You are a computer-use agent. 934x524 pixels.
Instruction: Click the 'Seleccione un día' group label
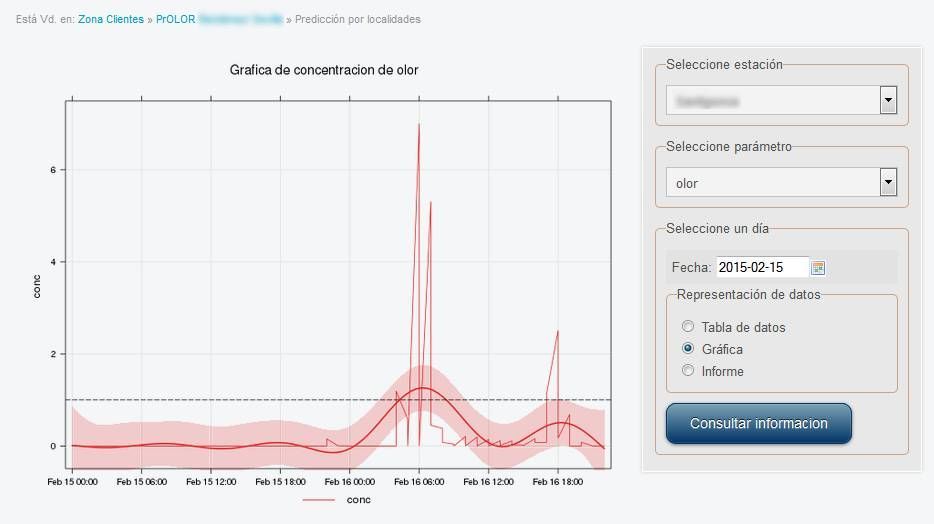[x=717, y=229]
